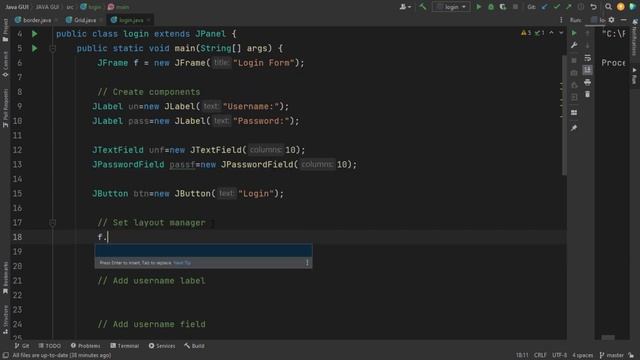Update project via Git blue arrow
Image resolution: width=640 pixels, height=360 pixels.
tap(544, 7)
